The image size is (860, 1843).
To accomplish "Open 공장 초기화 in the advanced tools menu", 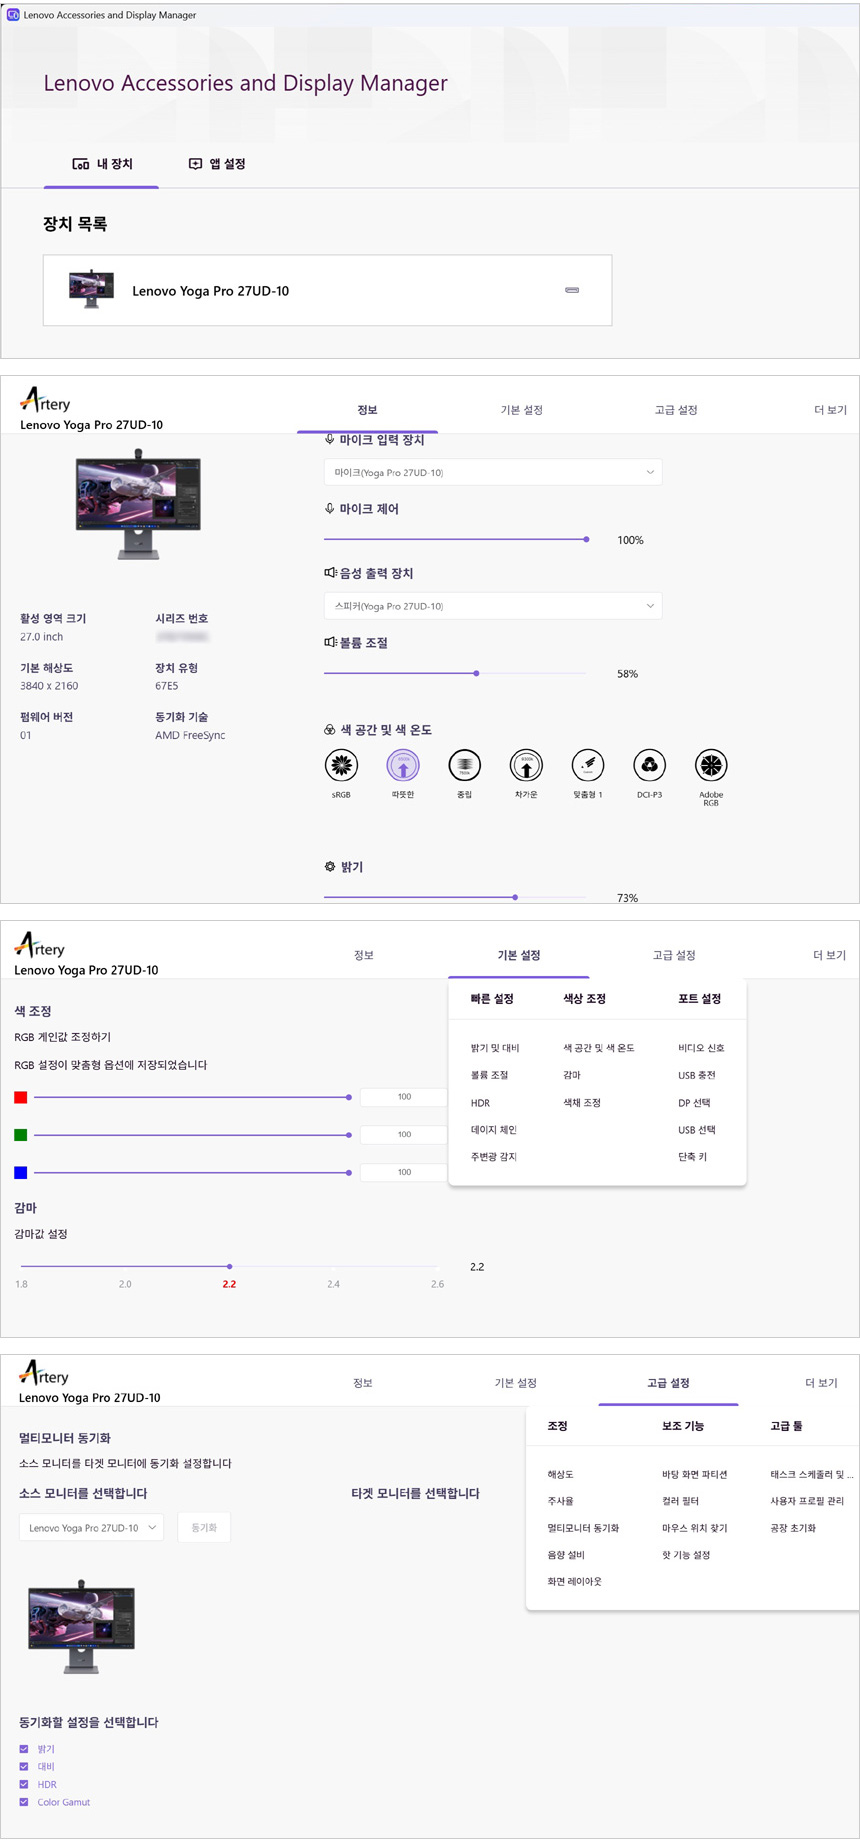I will coord(793,1528).
